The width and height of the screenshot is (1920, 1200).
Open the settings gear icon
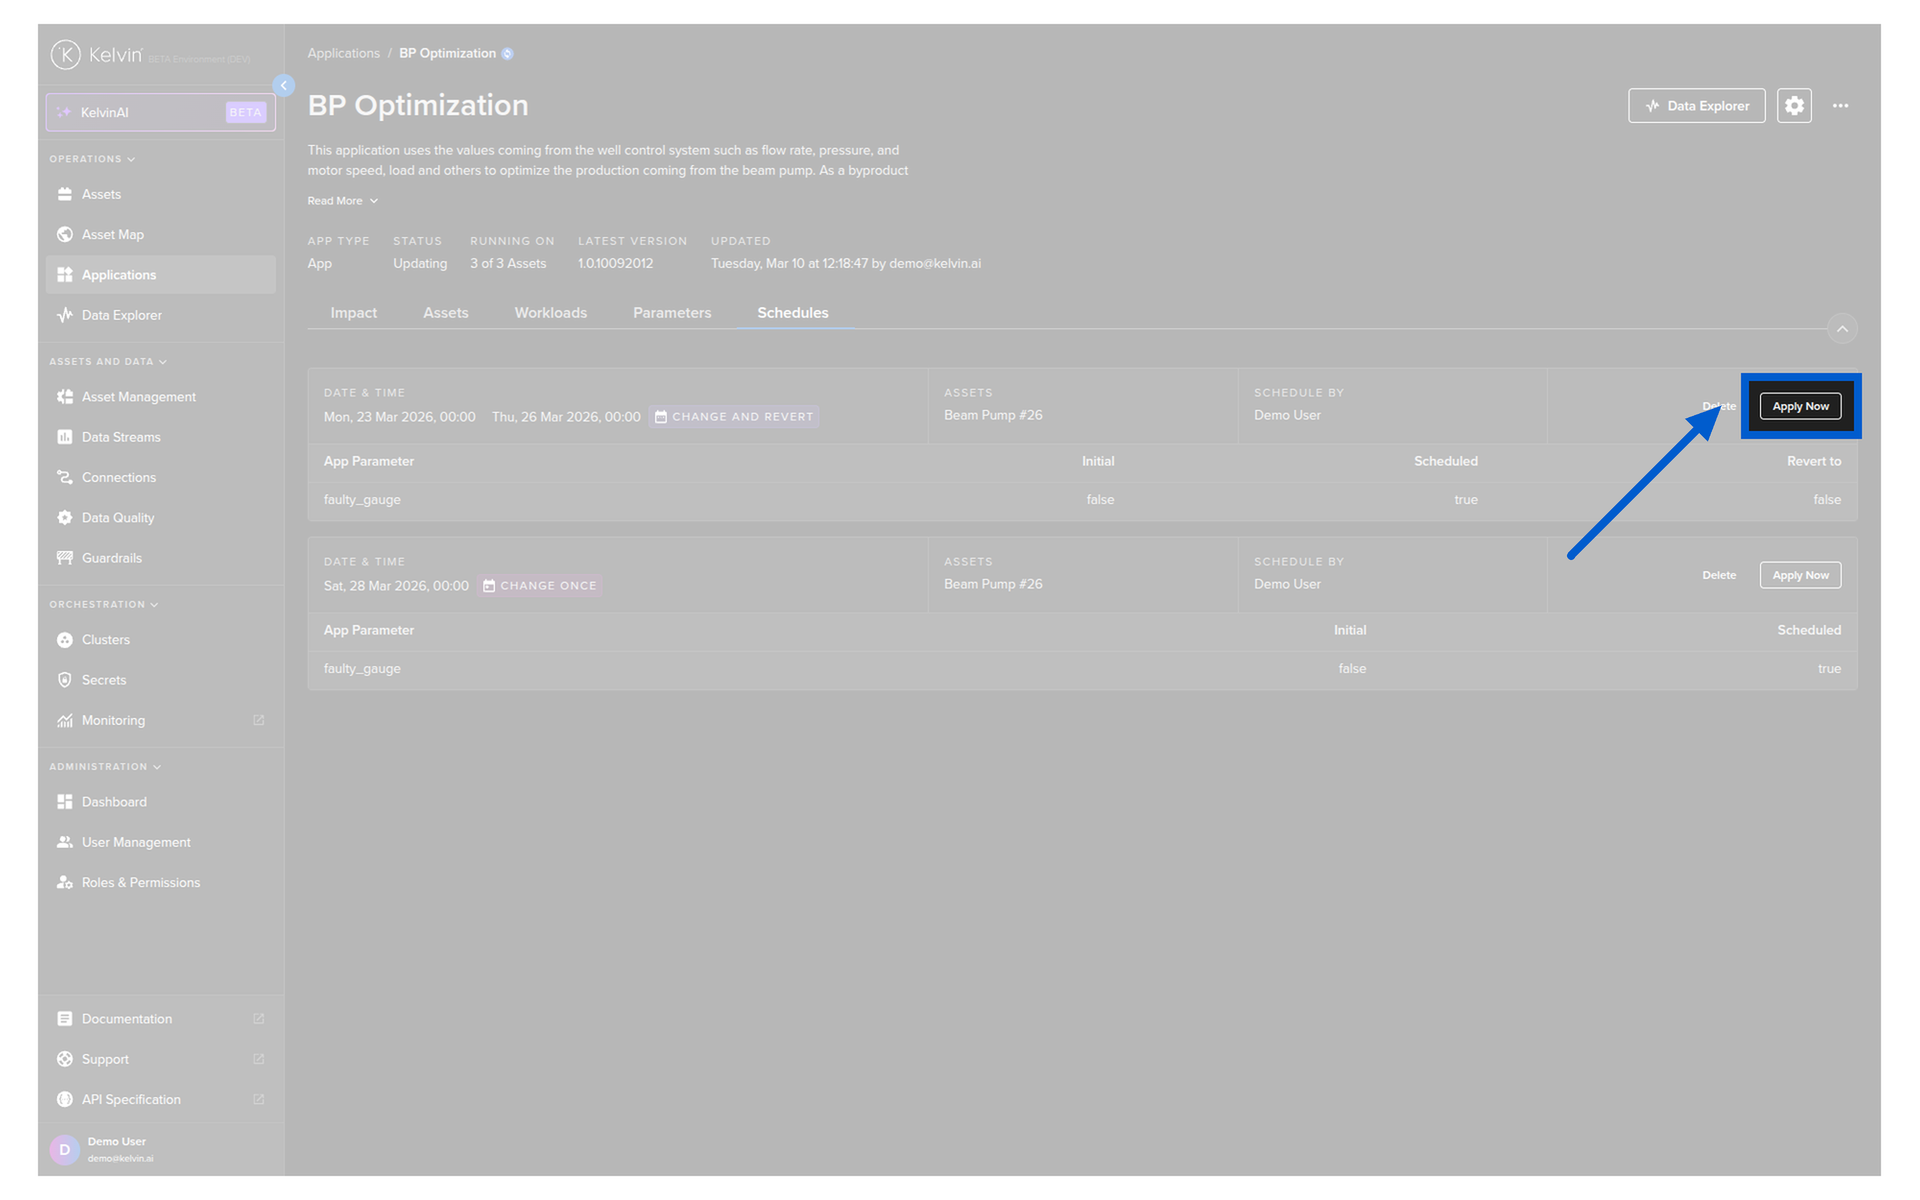[1794, 106]
